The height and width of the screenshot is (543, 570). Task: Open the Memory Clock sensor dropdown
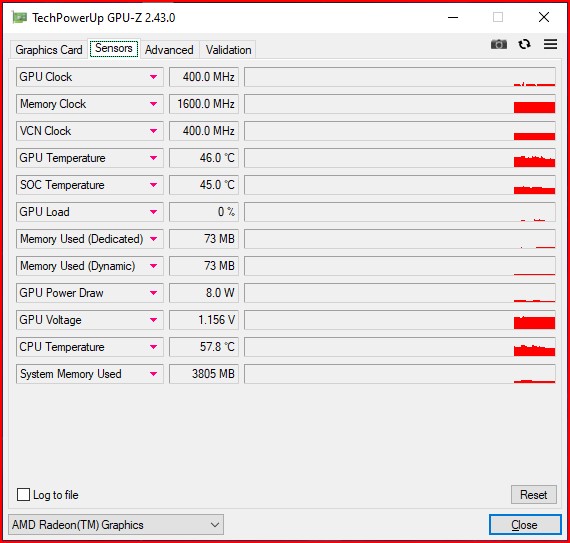click(153, 104)
